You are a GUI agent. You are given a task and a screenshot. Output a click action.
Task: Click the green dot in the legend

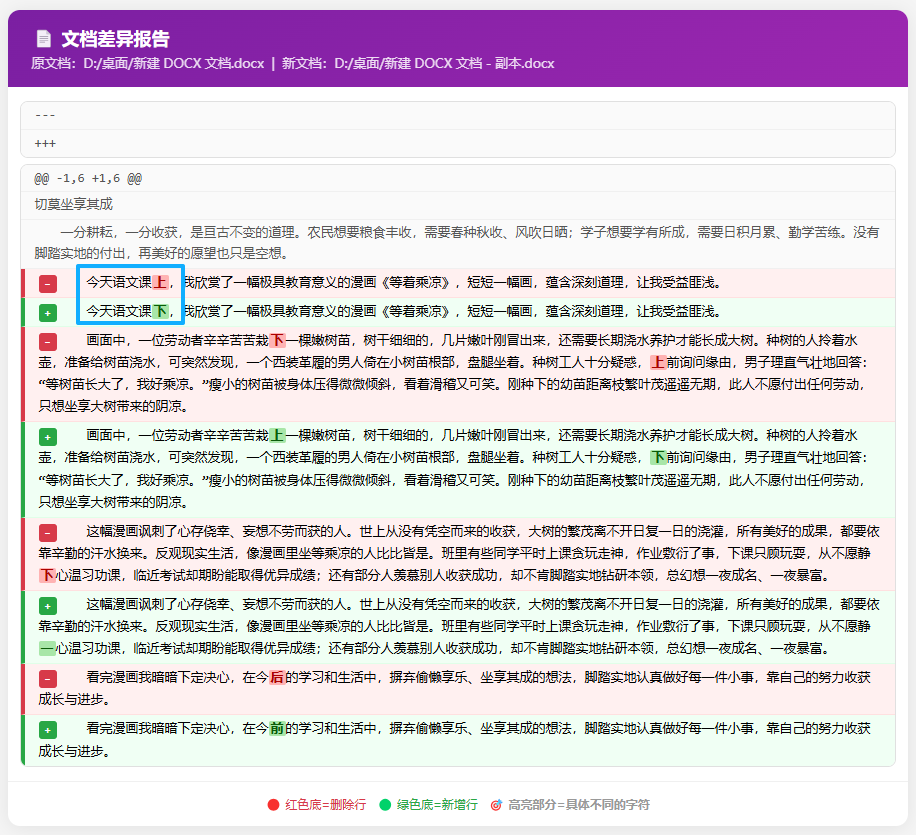click(x=385, y=805)
